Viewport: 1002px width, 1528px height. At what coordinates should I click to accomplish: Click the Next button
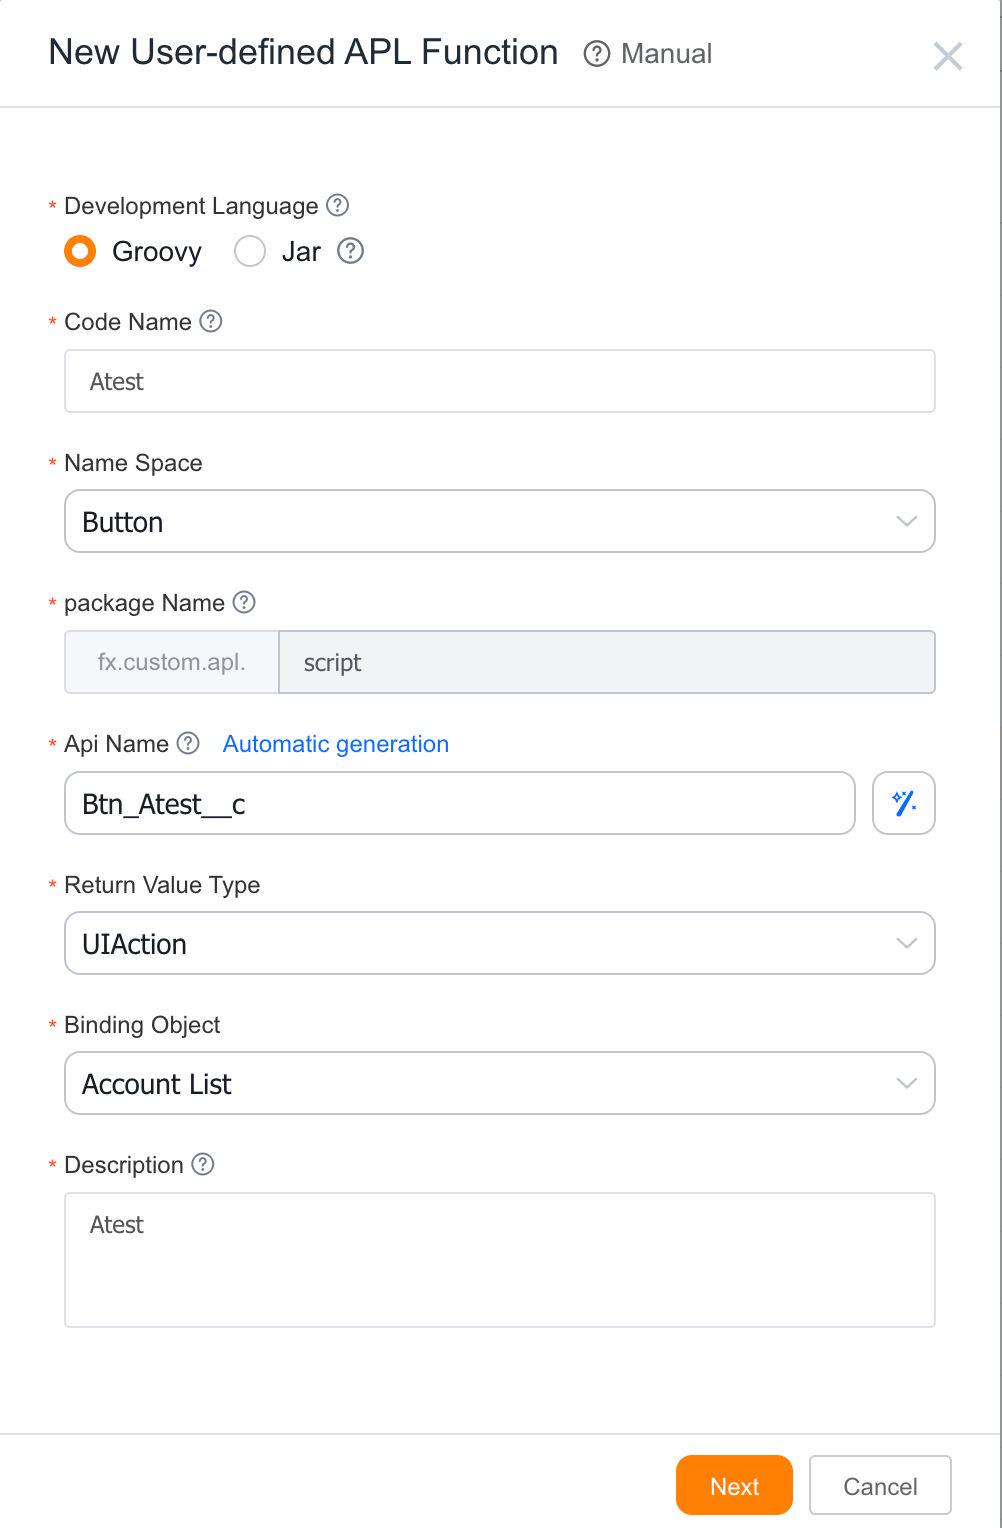pos(734,1486)
